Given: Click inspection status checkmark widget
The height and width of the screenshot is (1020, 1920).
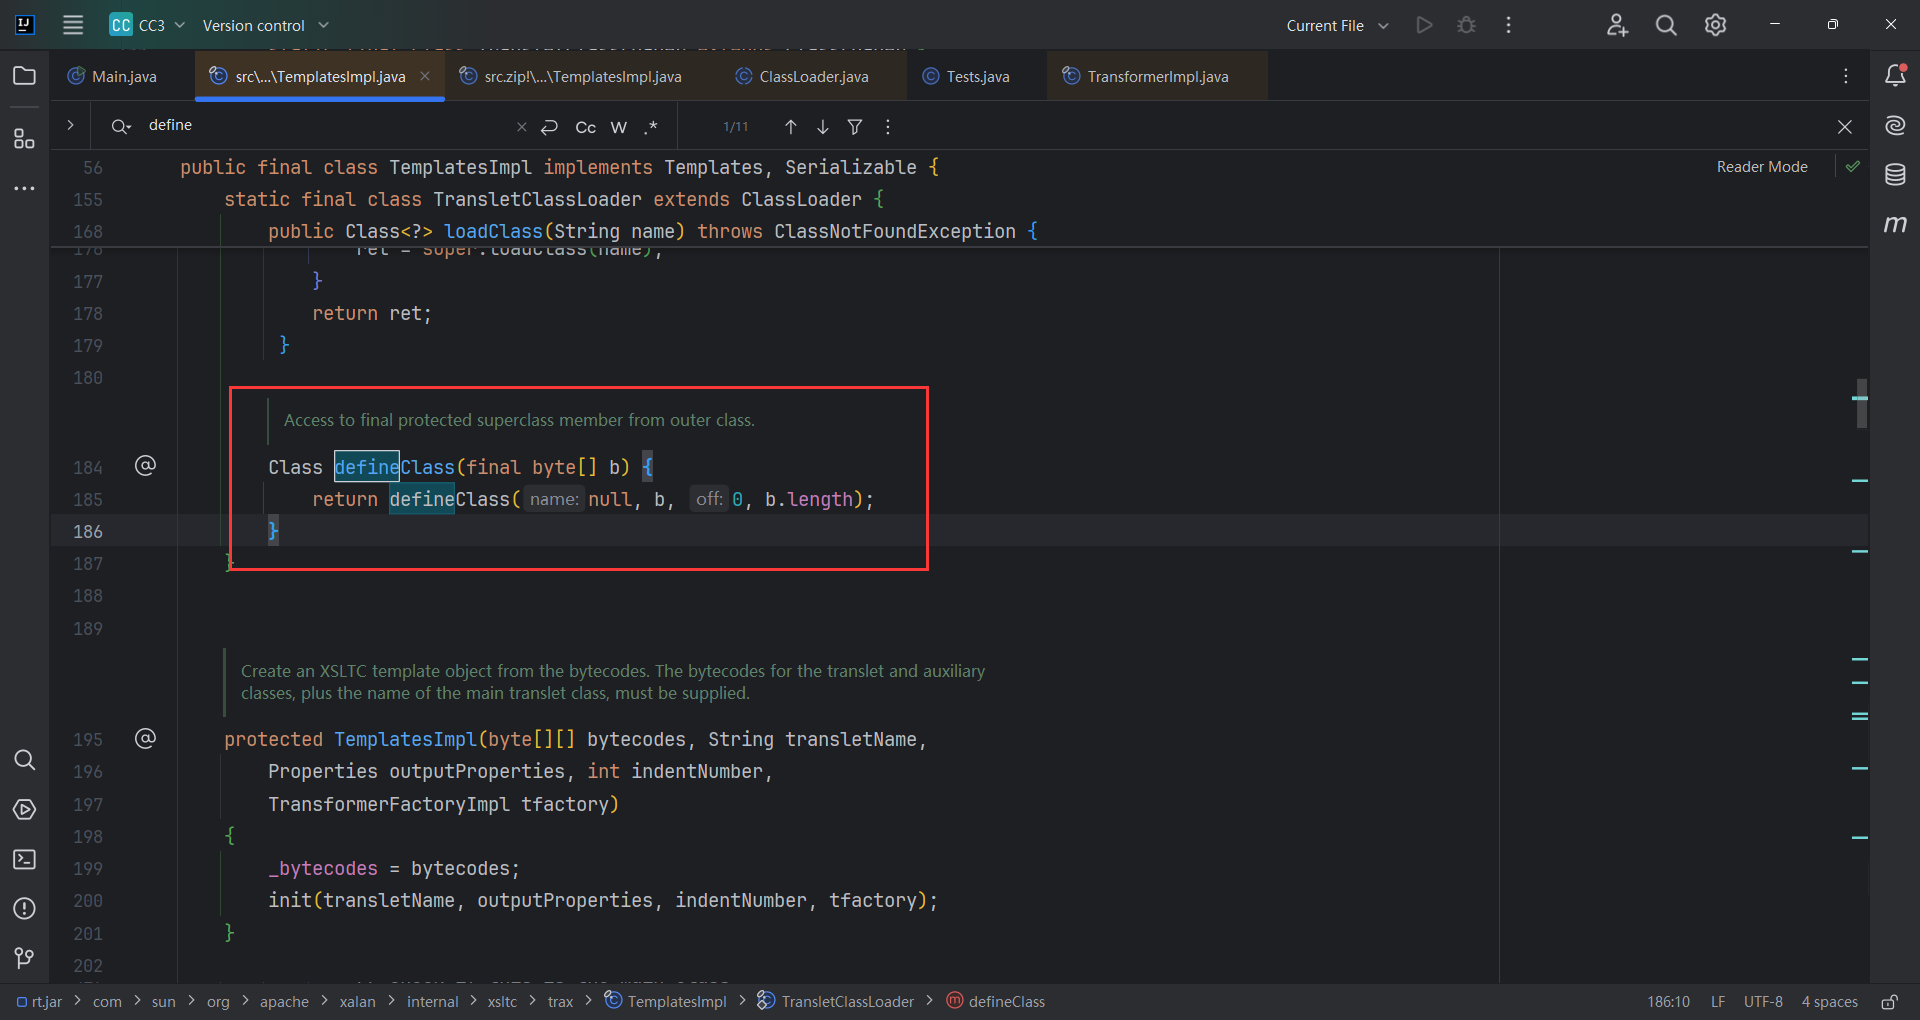Looking at the screenshot, I should coord(1853,167).
